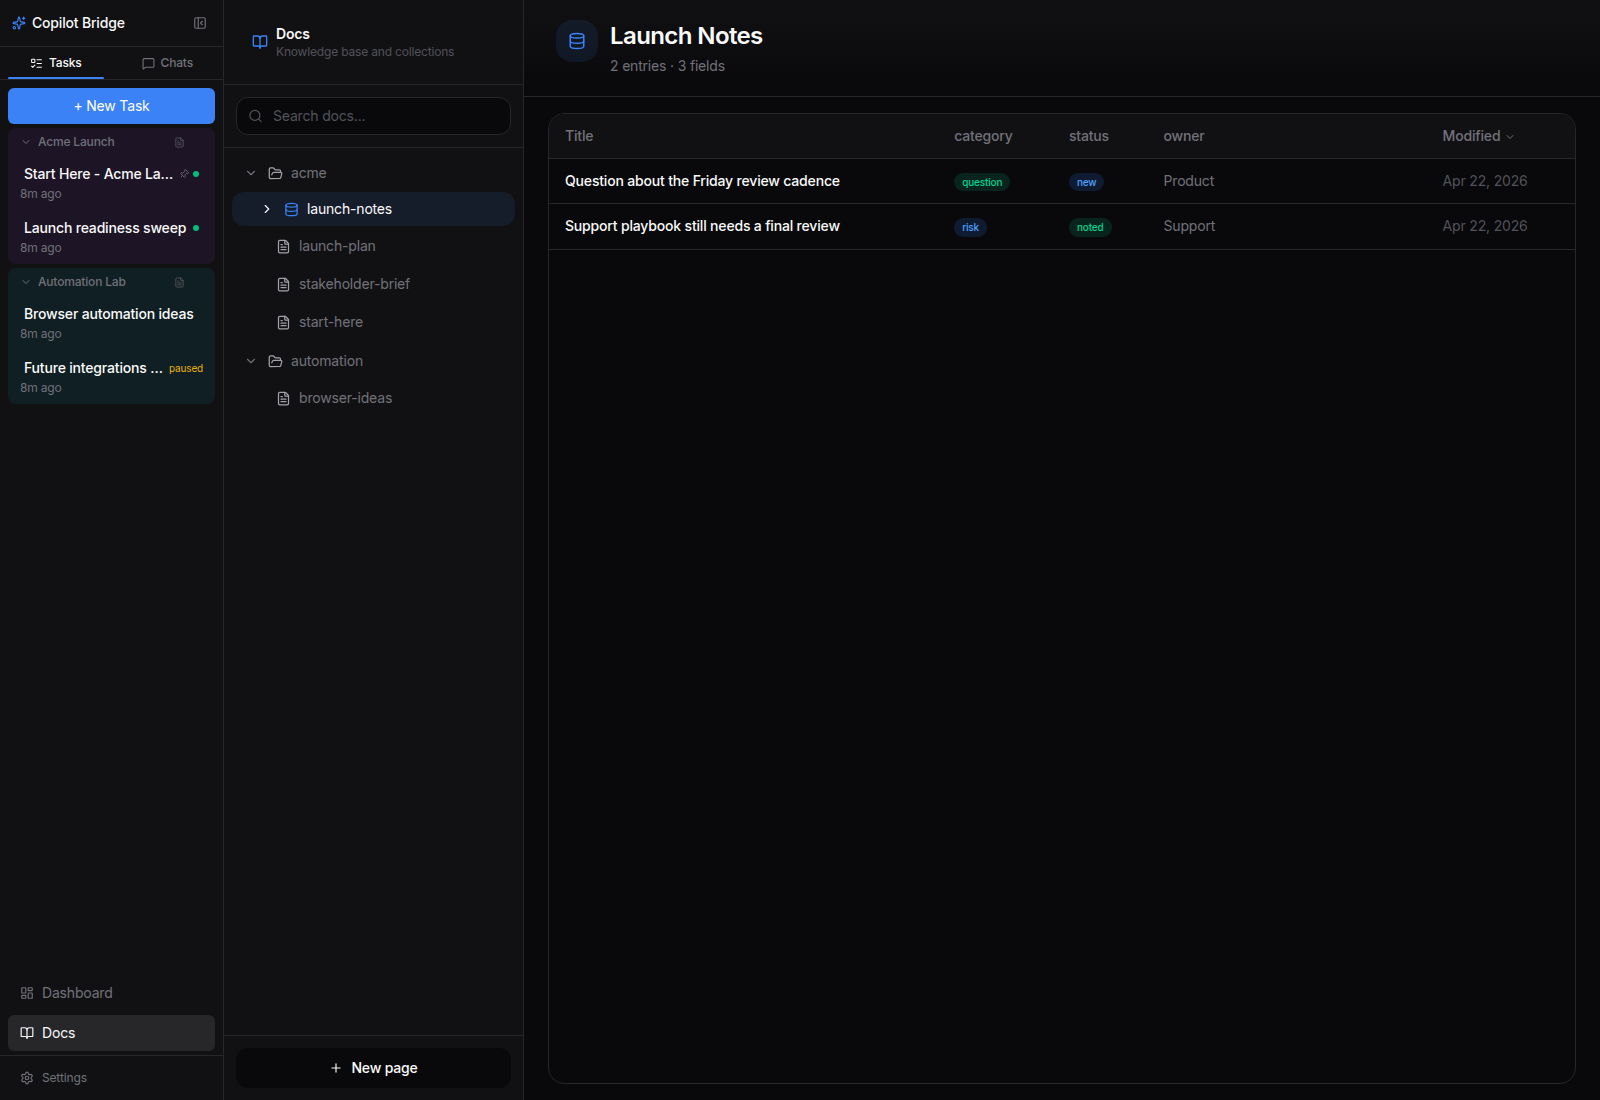Viewport: 1600px width, 1100px height.
Task: Click the stakeholder-brief page icon
Action: click(x=283, y=284)
